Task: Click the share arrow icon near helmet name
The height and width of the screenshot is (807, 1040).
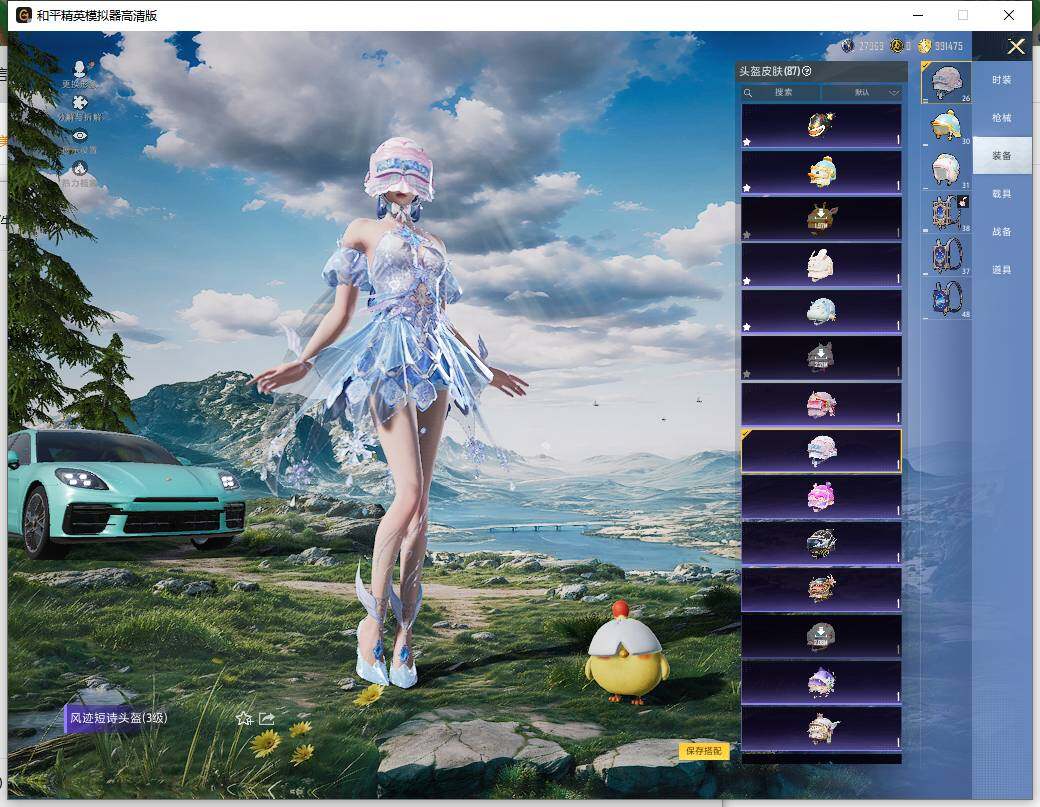Action: 267,719
